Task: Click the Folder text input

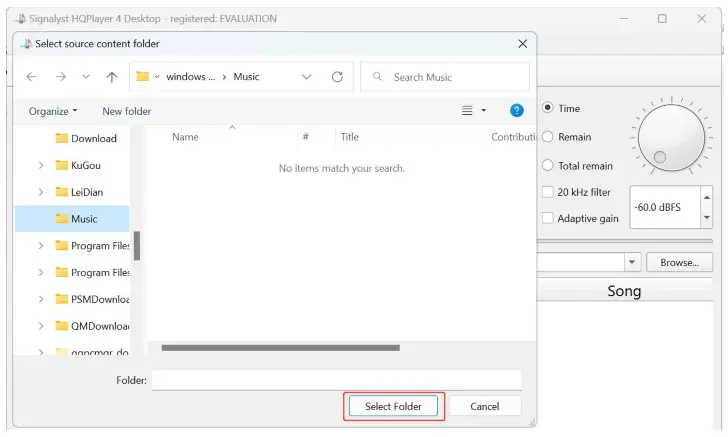Action: (x=337, y=380)
